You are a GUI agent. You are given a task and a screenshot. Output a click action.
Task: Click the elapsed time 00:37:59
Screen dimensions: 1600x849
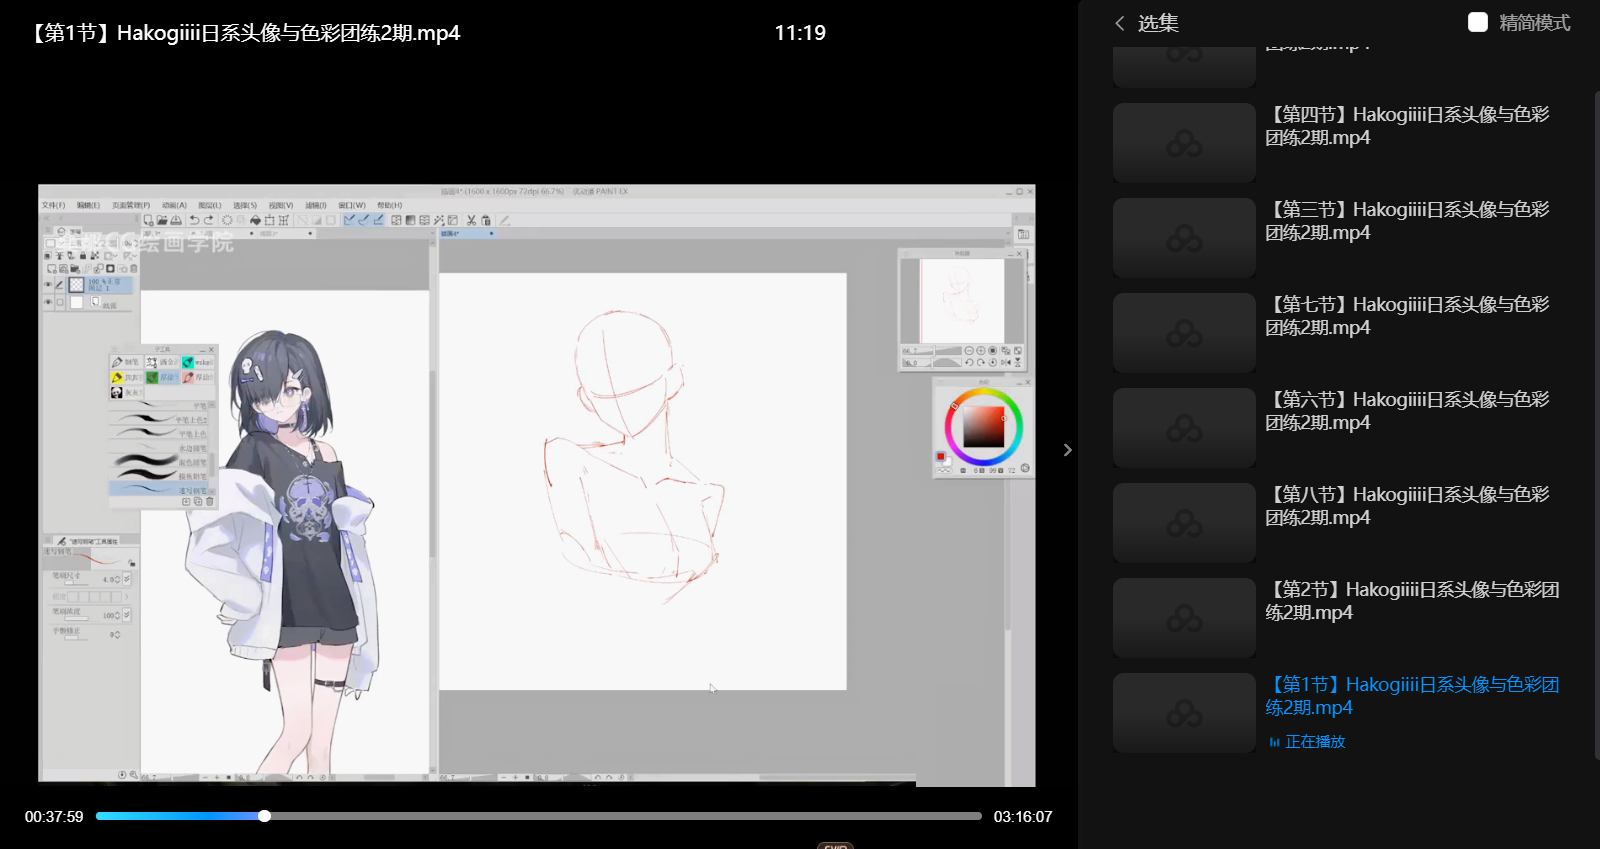(54, 817)
